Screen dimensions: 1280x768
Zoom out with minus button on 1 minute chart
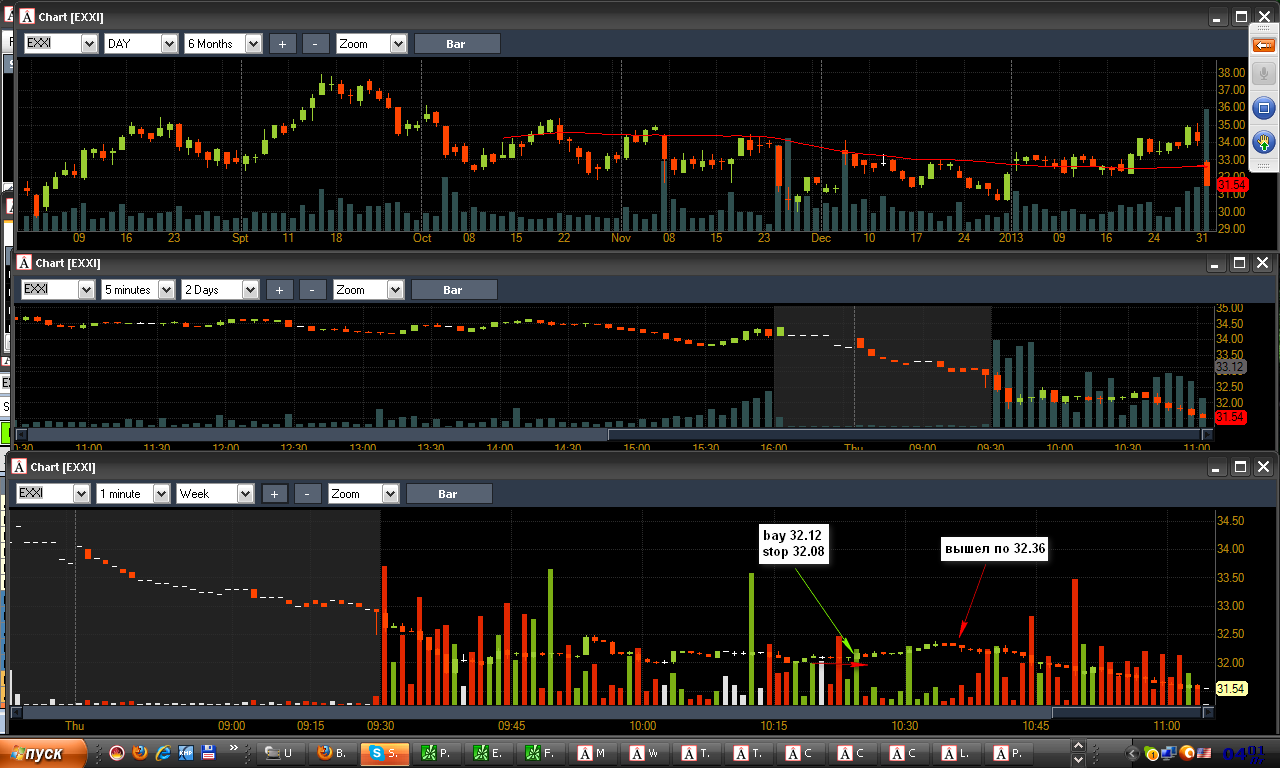pyautogui.click(x=308, y=494)
